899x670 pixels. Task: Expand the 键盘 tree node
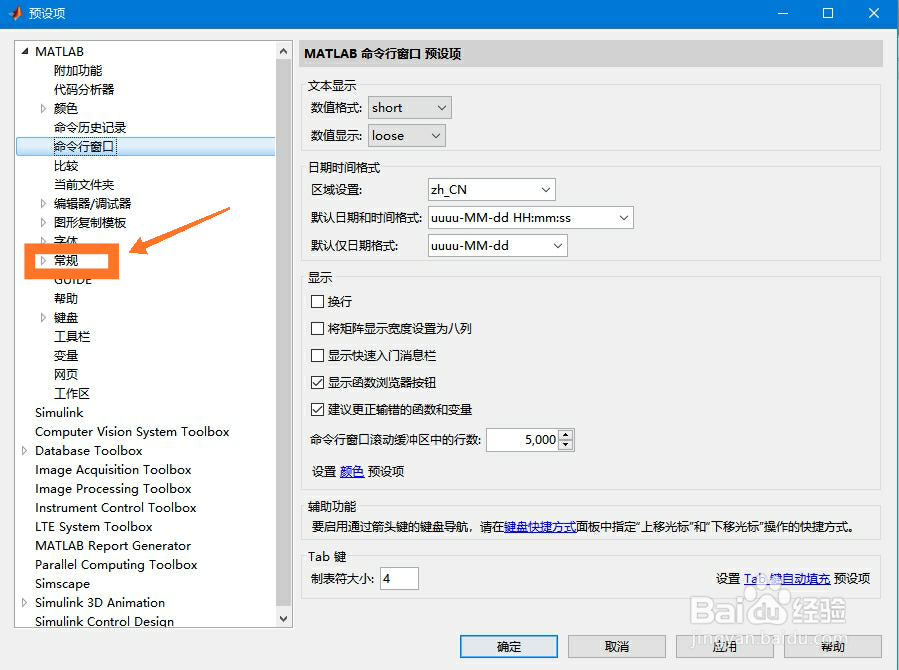pos(43,317)
